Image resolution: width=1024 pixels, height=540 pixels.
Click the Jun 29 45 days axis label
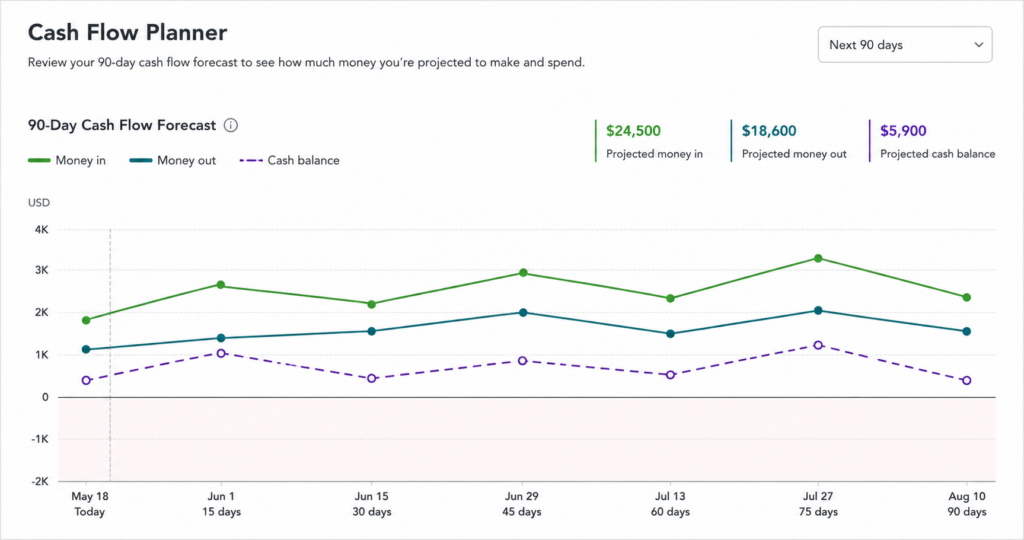(521, 504)
